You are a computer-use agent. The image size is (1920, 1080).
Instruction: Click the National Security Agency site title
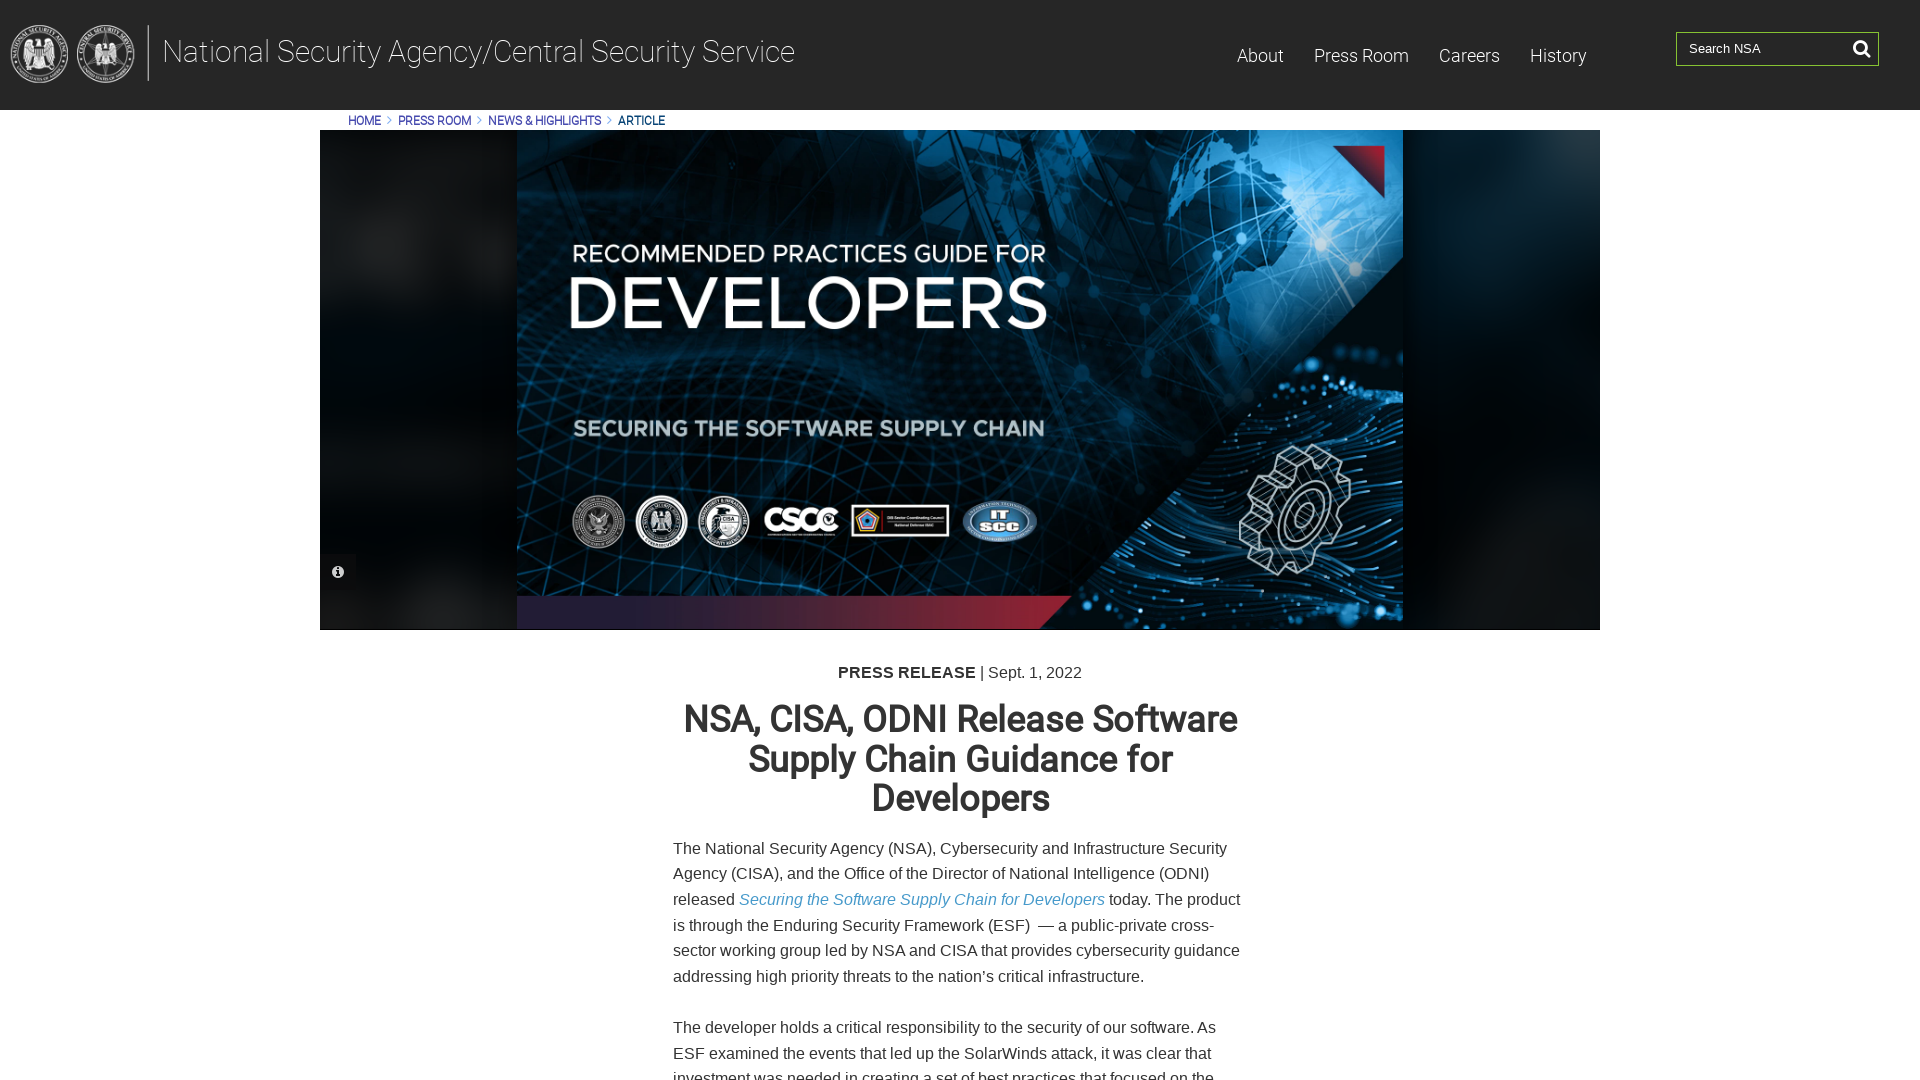tap(480, 51)
